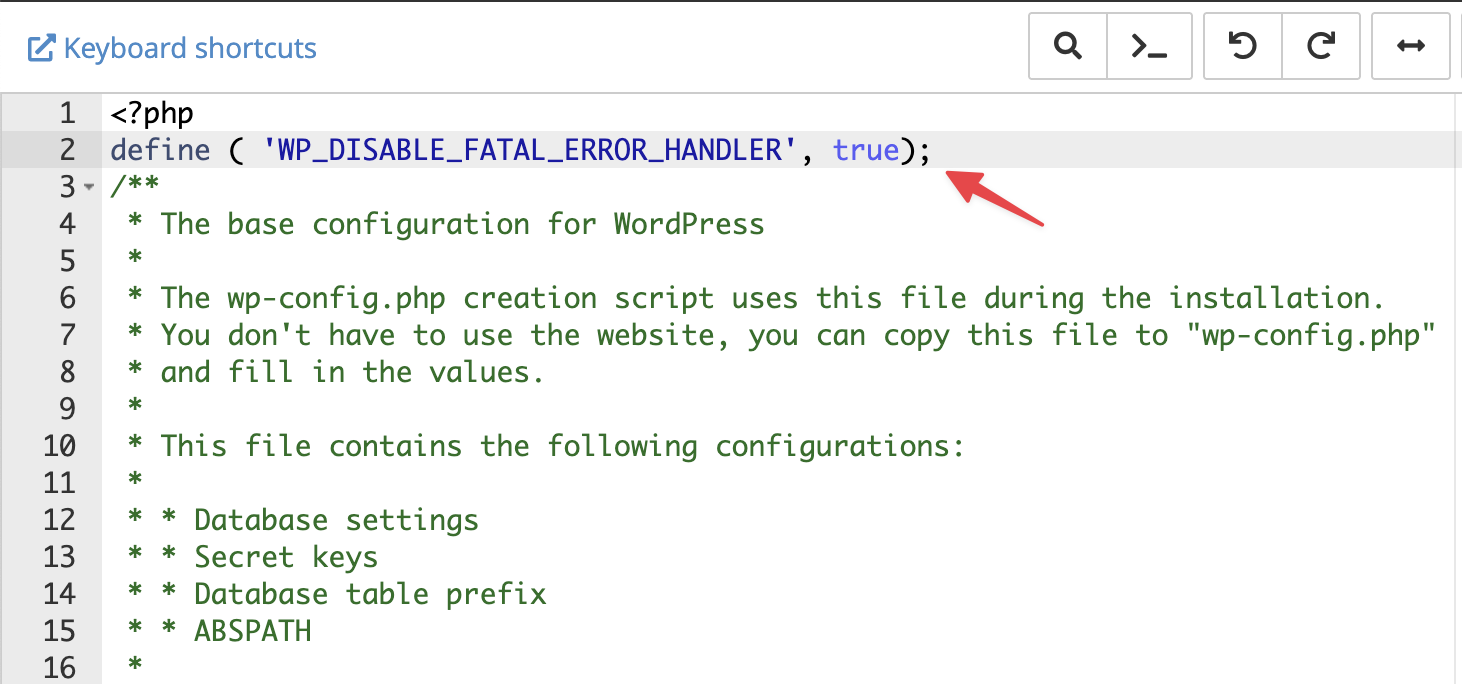Image resolution: width=1462 pixels, height=684 pixels.
Task: Redo edit with clockwise arrow icon
Action: click(1321, 46)
